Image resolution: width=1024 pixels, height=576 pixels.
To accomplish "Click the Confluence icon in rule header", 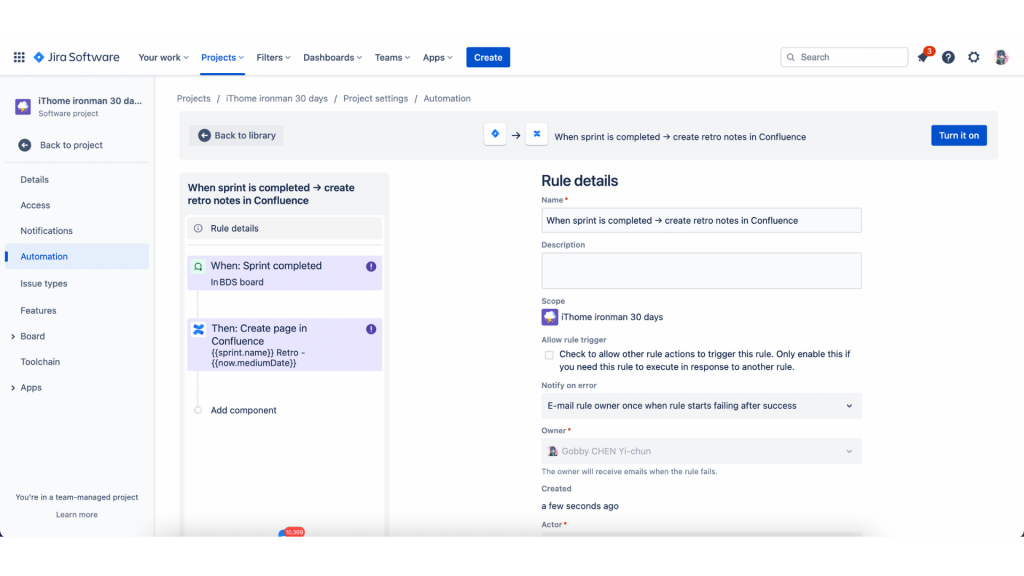I will pyautogui.click(x=537, y=134).
